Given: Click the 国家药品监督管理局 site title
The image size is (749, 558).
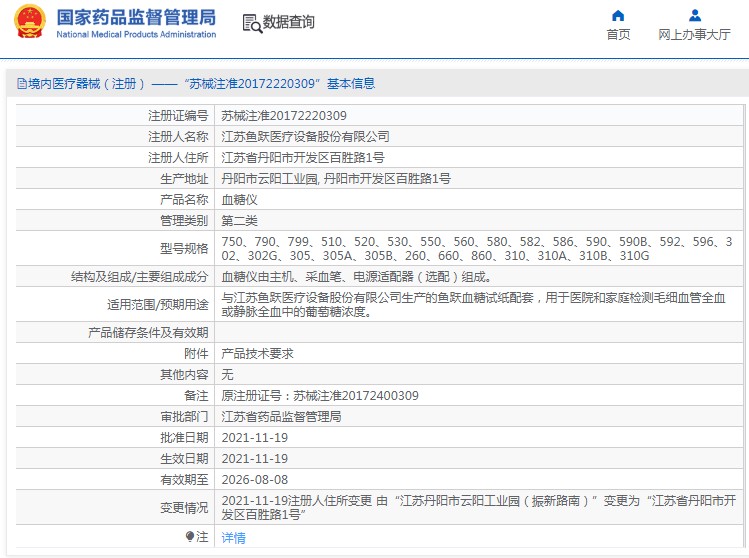Looking at the screenshot, I should [136, 17].
